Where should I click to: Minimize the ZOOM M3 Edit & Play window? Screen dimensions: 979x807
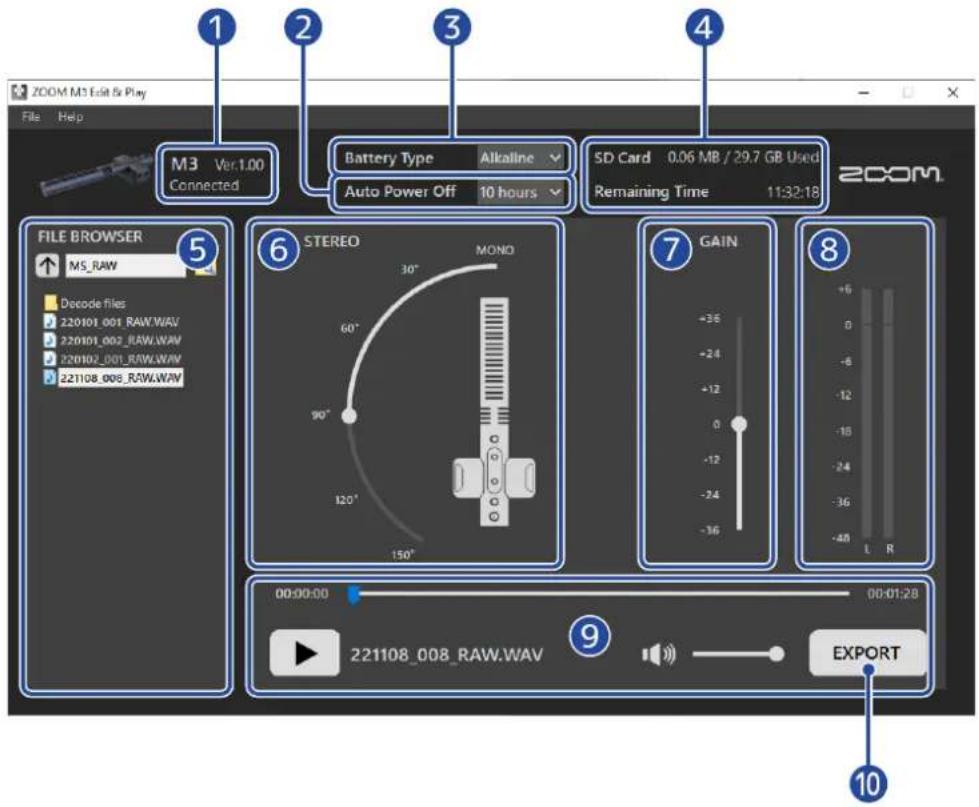coord(863,93)
